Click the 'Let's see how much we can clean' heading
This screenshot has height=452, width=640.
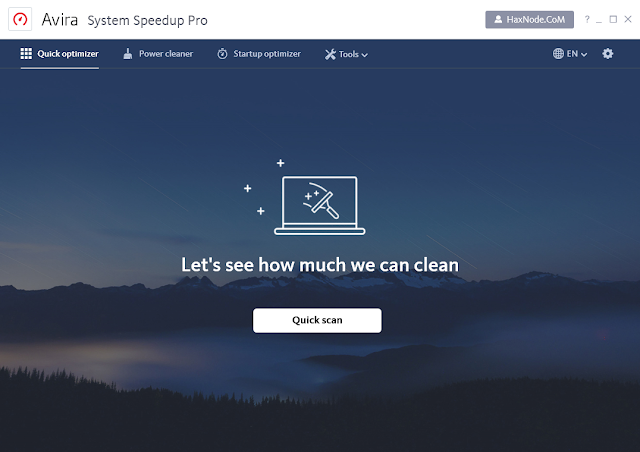pos(320,265)
